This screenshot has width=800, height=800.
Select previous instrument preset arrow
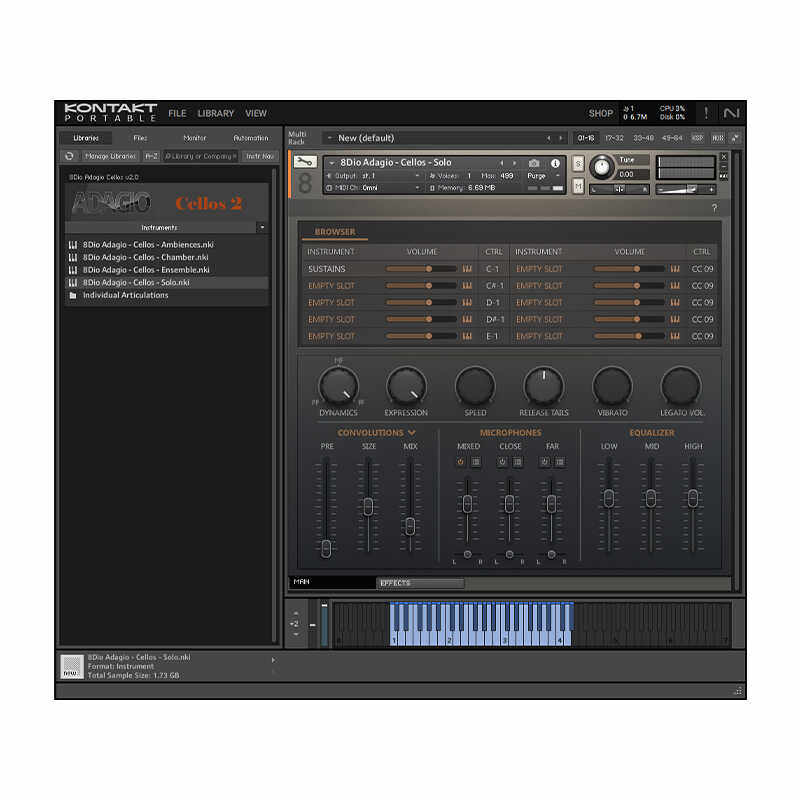[502, 163]
